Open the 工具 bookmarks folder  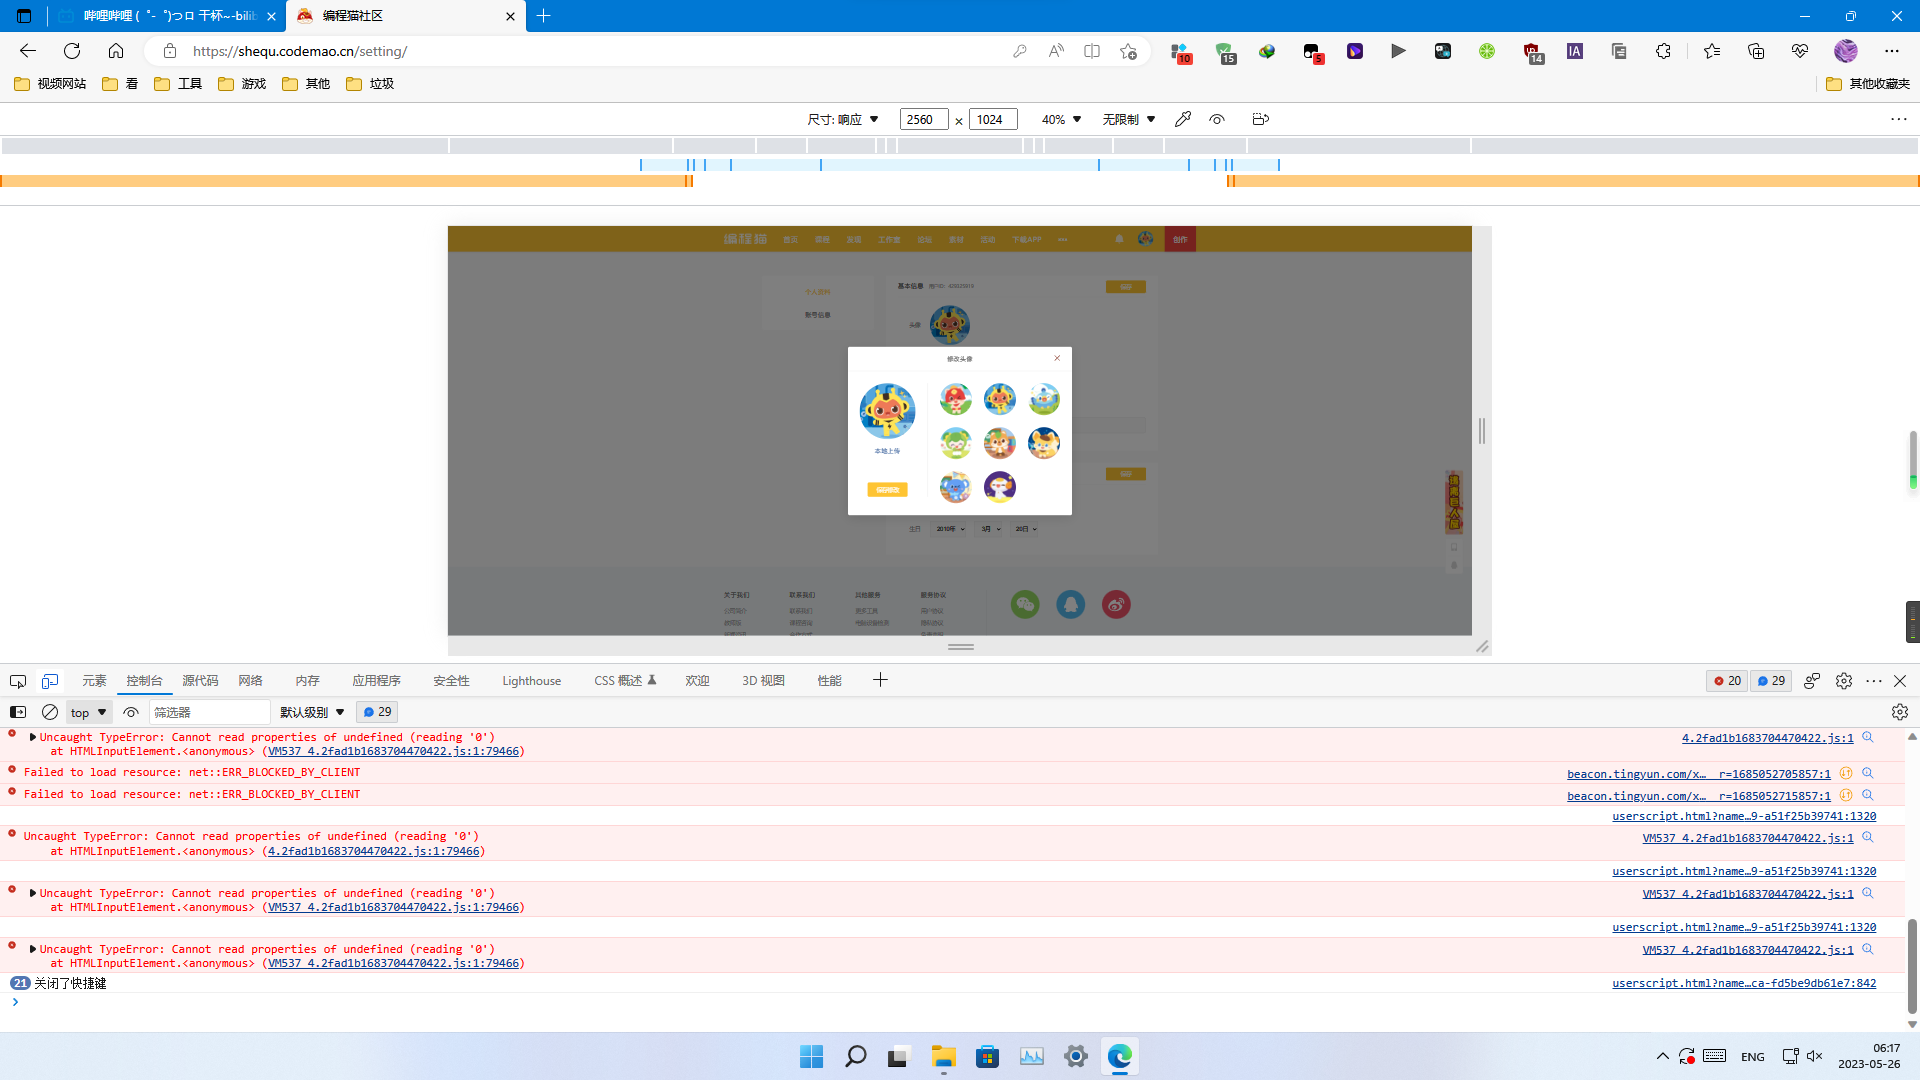point(178,84)
